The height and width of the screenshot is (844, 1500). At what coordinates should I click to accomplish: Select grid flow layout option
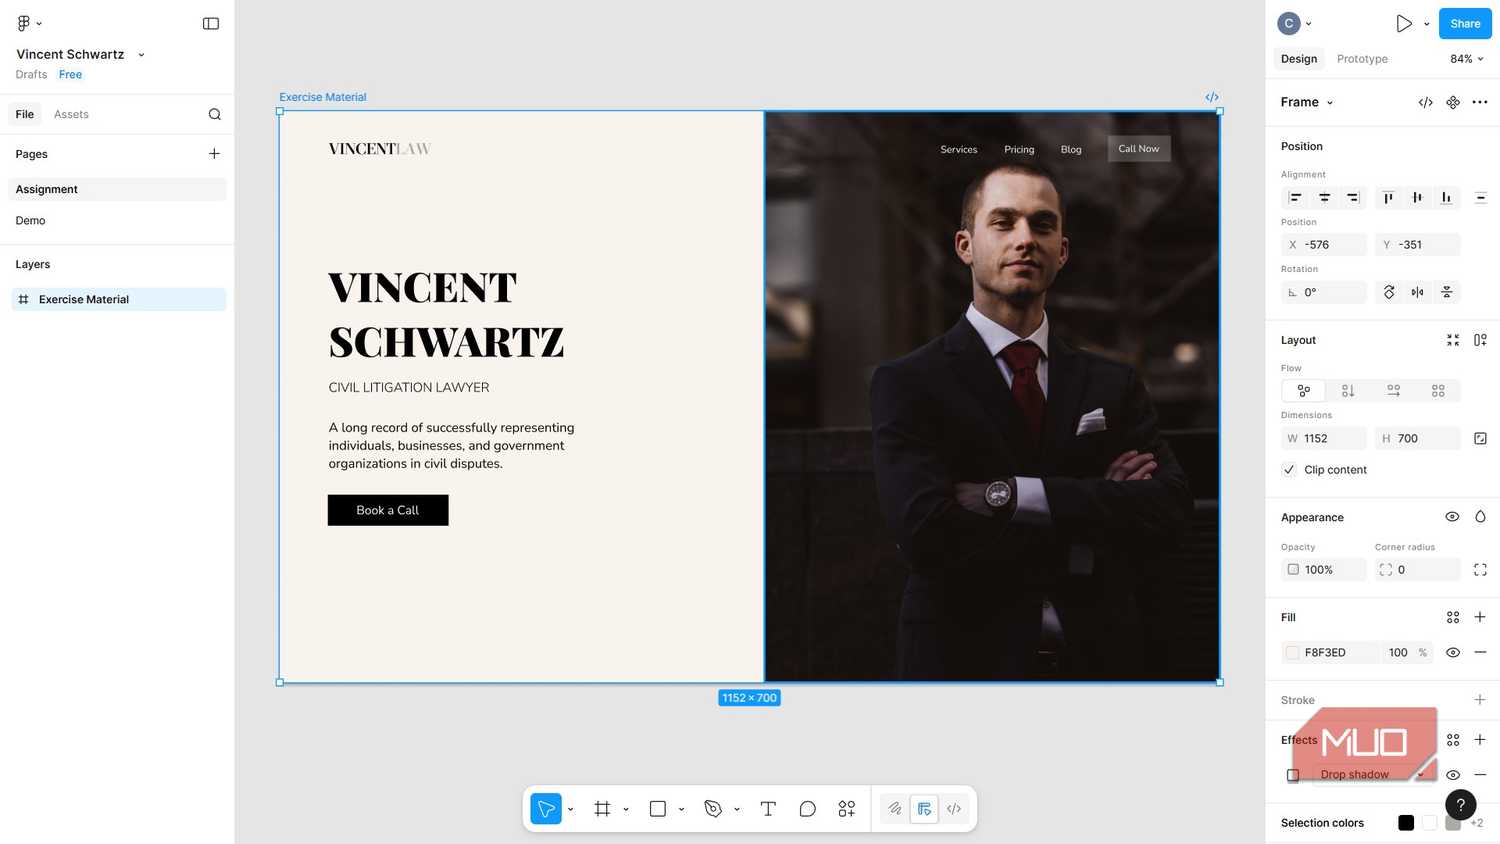[x=1438, y=391]
